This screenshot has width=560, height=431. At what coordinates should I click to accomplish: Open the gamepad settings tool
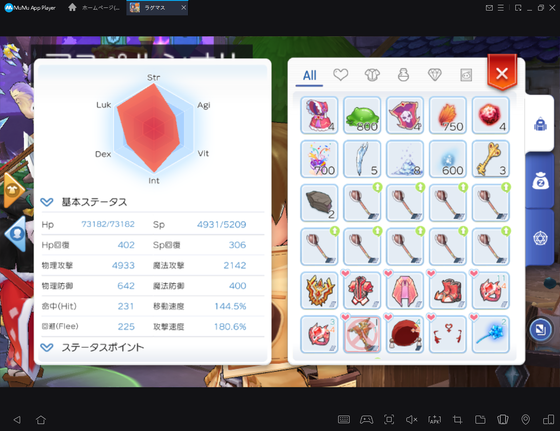pos(366,420)
